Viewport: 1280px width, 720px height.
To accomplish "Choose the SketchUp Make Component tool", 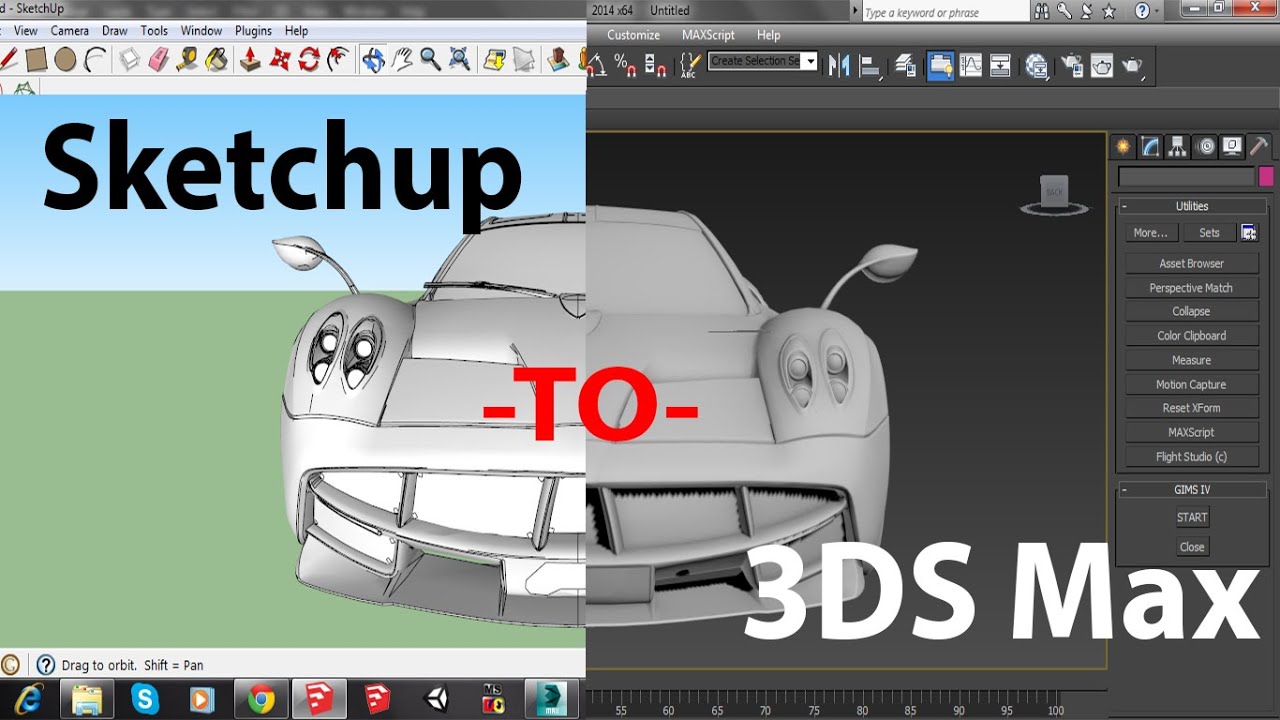I will [x=130, y=60].
